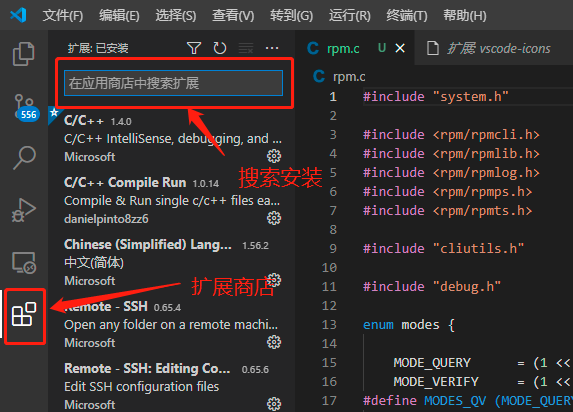
Task: Click code line #include <rpm/rpmlog.h>
Action: (x=451, y=173)
